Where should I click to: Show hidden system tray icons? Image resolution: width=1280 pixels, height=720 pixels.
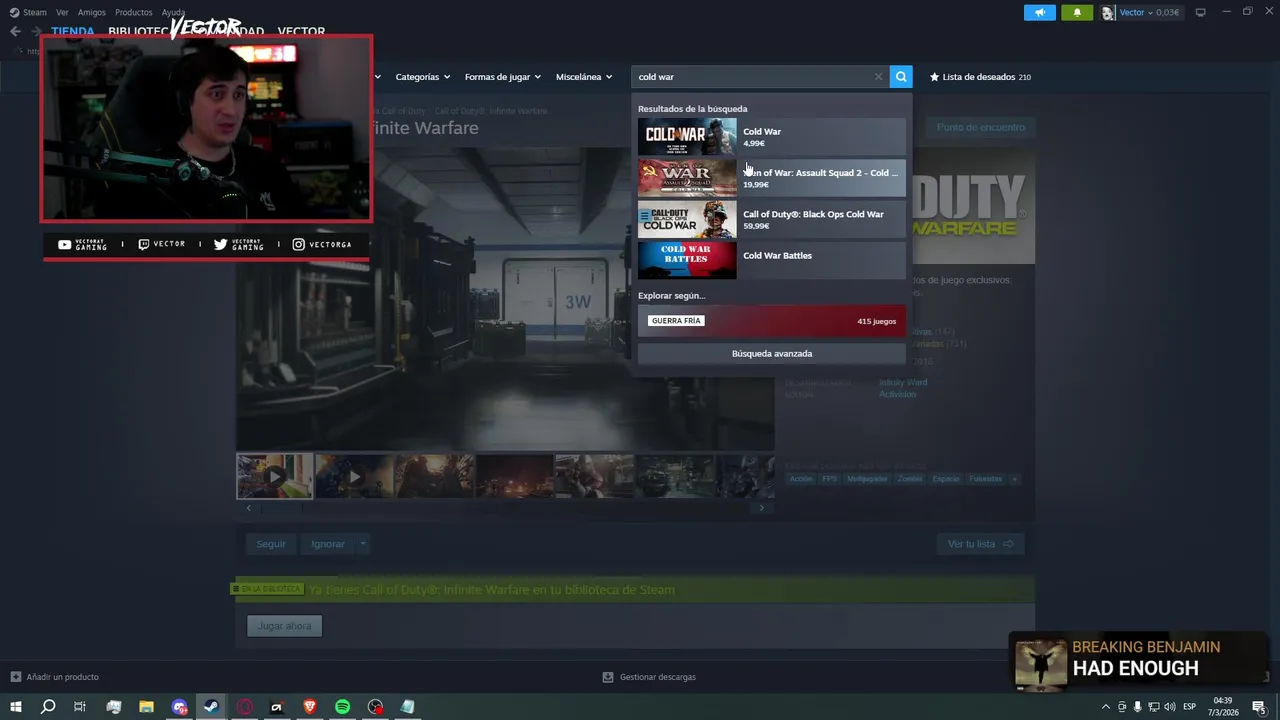1105,707
